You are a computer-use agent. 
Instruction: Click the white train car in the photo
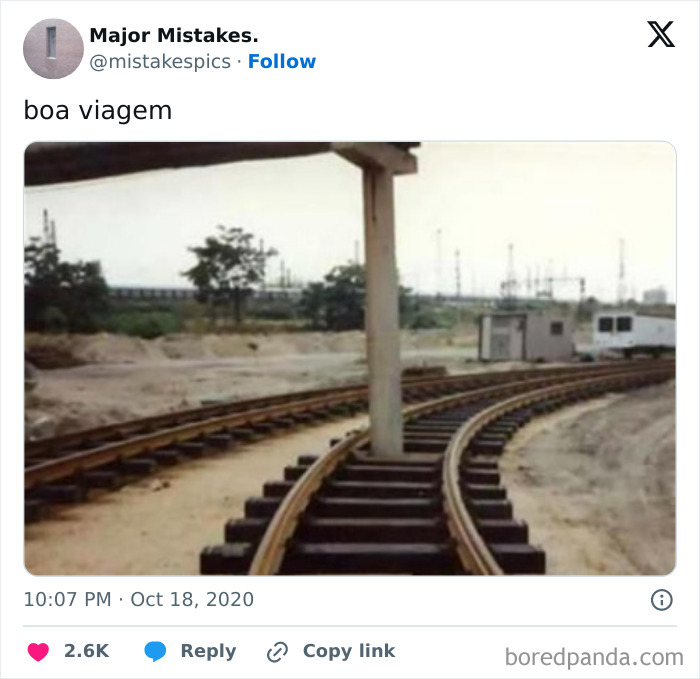click(632, 333)
